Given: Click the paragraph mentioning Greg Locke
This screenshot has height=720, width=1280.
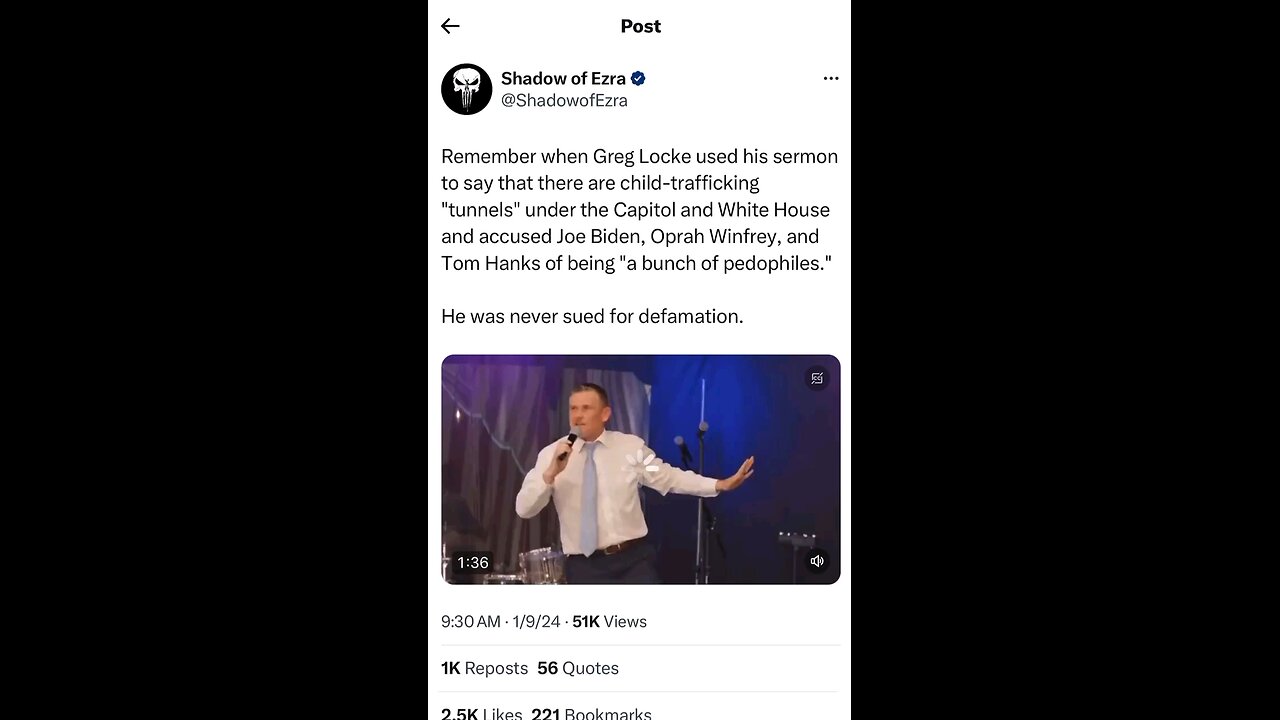Looking at the screenshot, I should [640, 209].
